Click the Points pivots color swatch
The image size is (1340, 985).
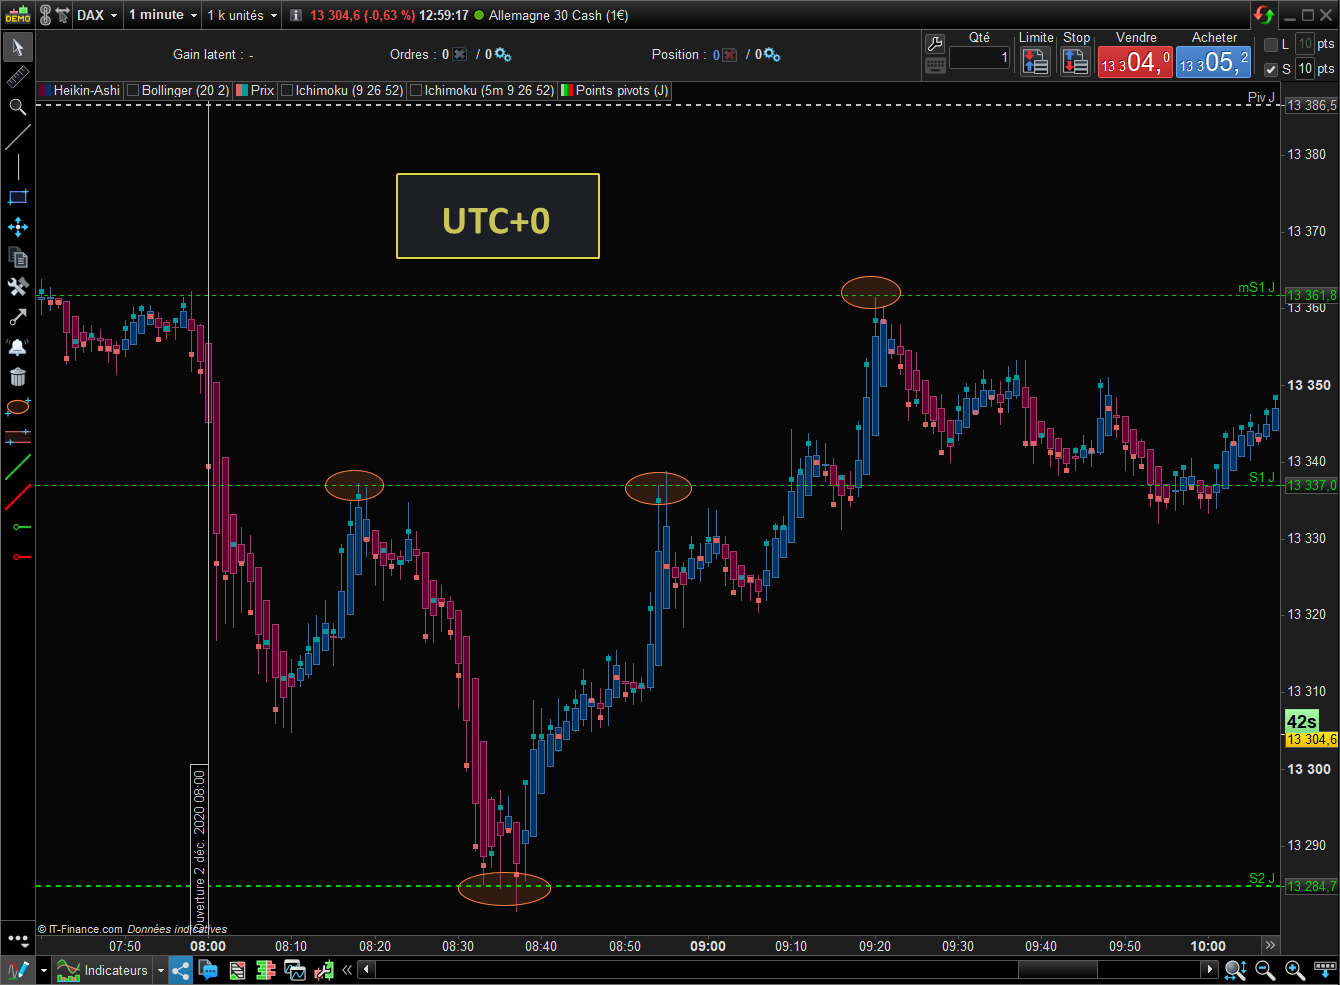point(567,90)
